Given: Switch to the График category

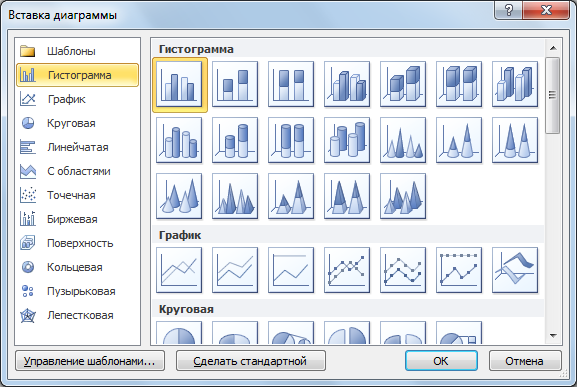Looking at the screenshot, I should (x=78, y=99).
